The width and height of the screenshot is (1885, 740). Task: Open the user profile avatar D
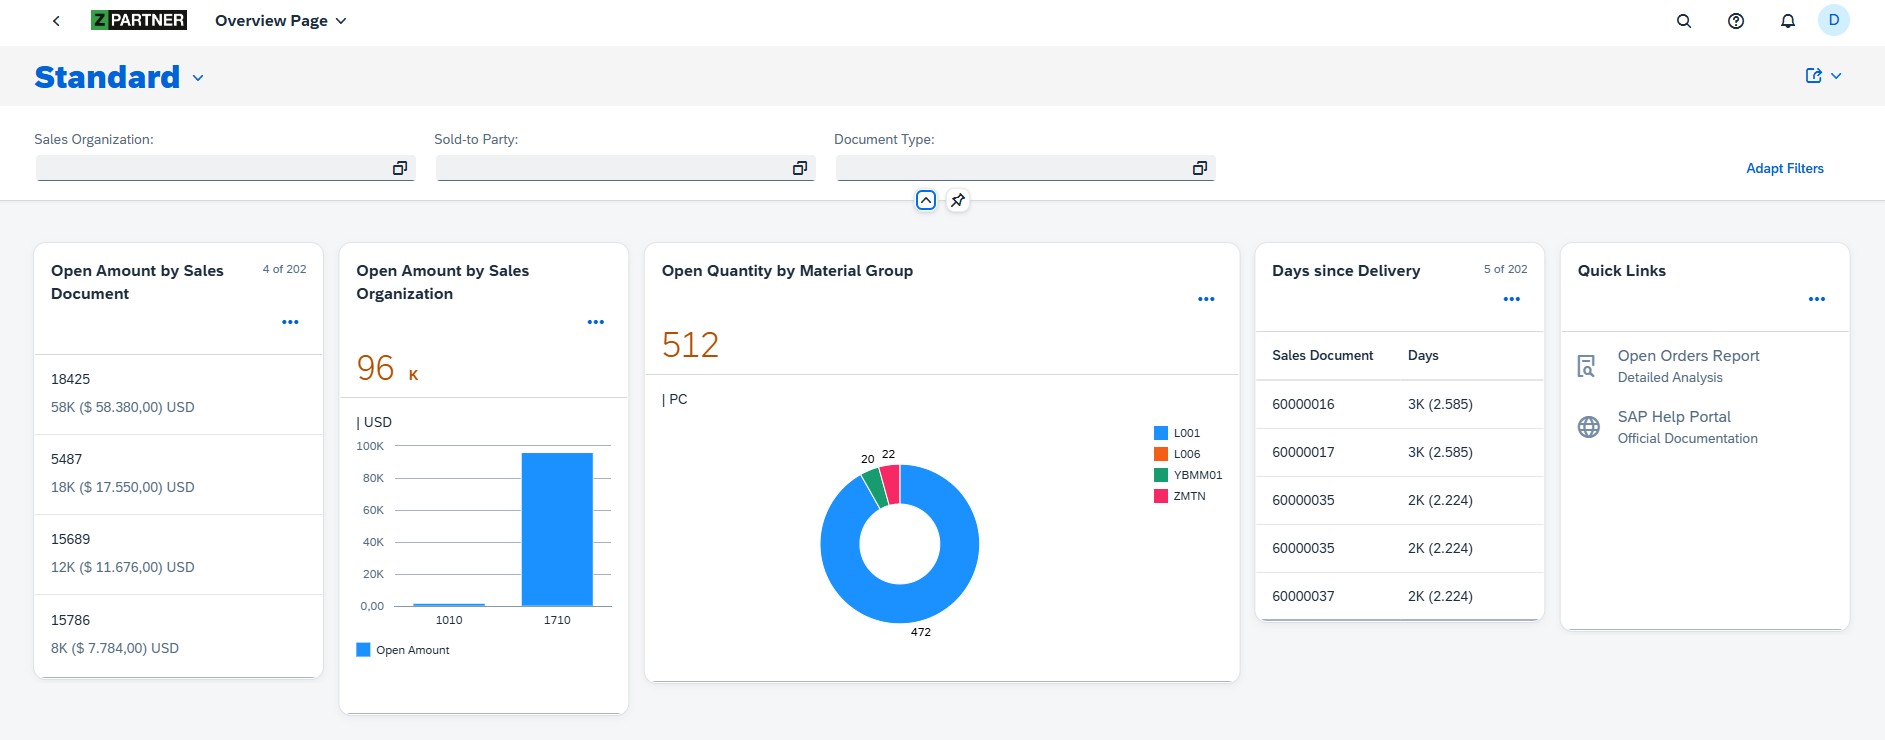click(x=1833, y=20)
